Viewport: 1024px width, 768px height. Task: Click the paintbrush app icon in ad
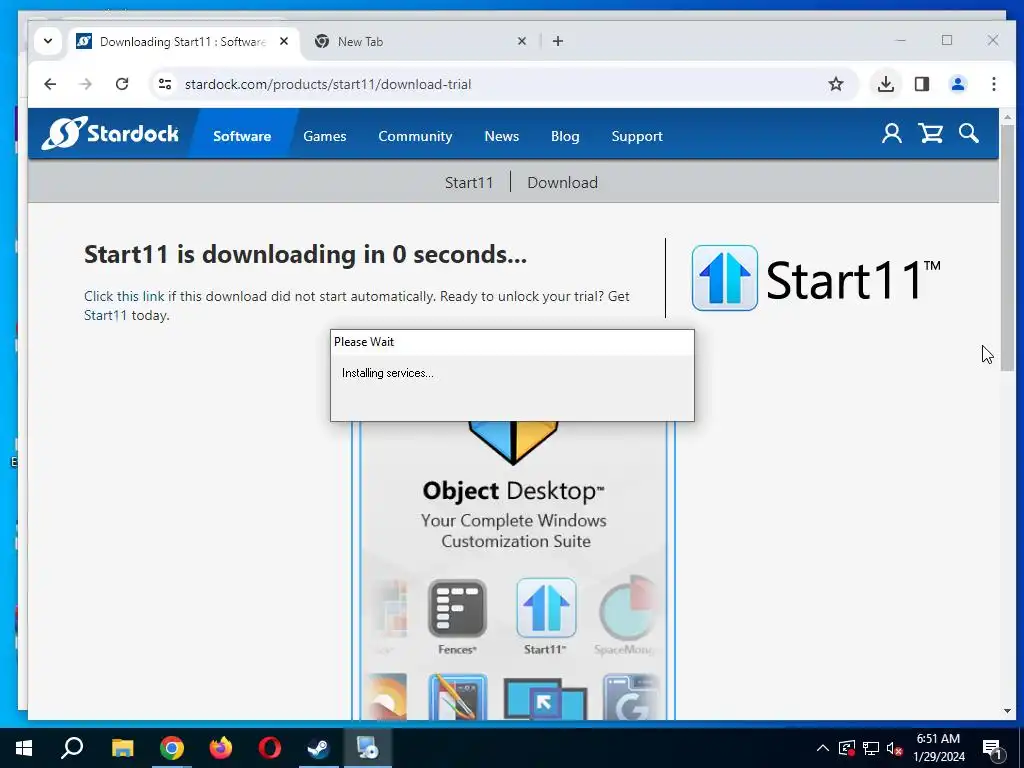458,697
